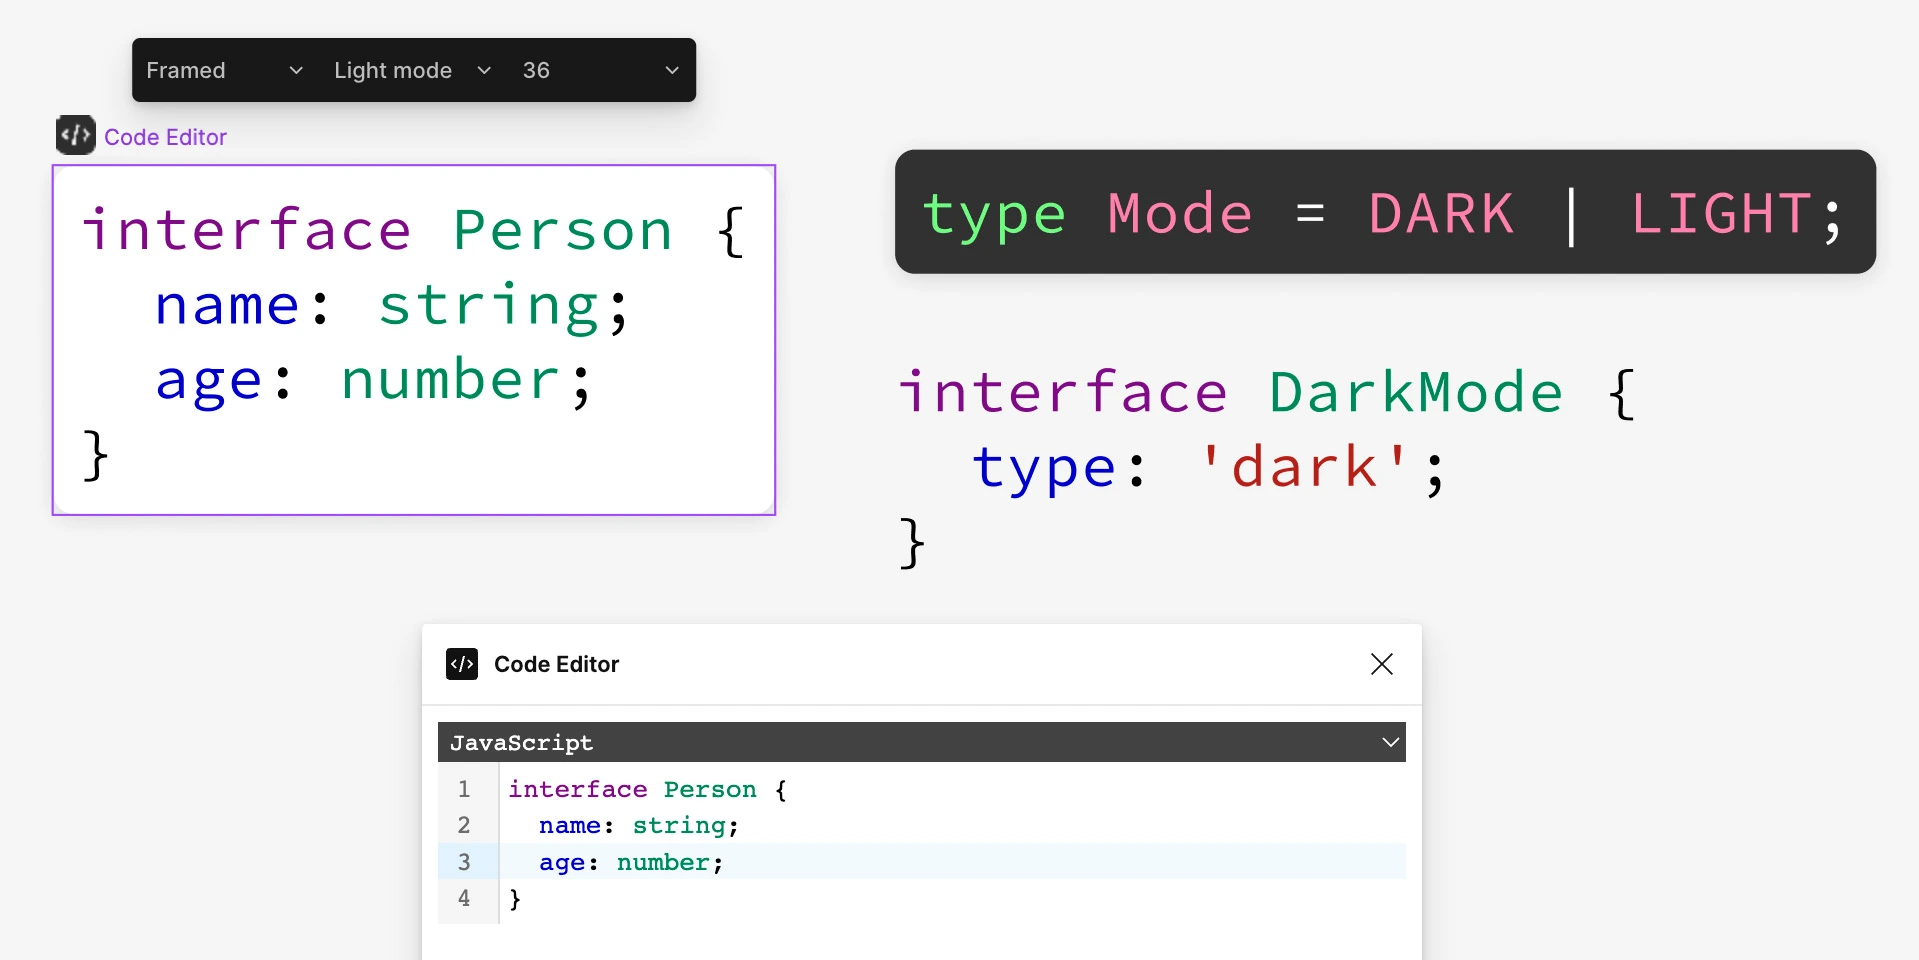Click the word 'LIGHT' in the dark code block
The height and width of the screenshot is (960, 1919).
1720,213
